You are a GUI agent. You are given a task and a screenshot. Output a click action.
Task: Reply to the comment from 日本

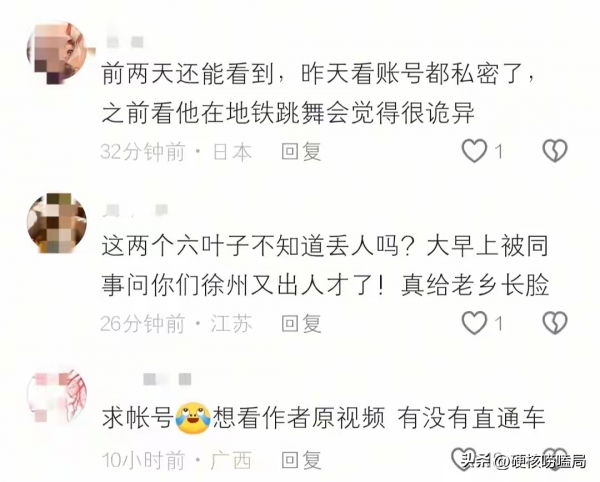pos(301,151)
